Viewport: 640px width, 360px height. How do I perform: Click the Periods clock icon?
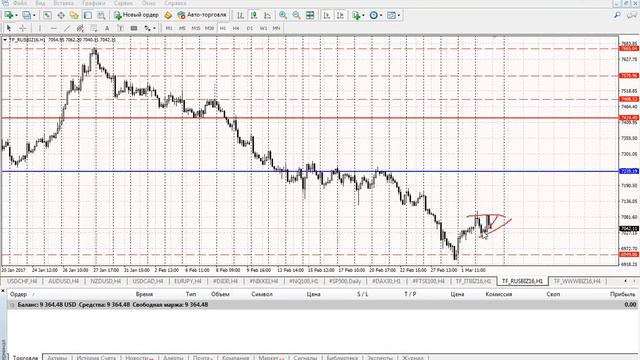pos(373,16)
